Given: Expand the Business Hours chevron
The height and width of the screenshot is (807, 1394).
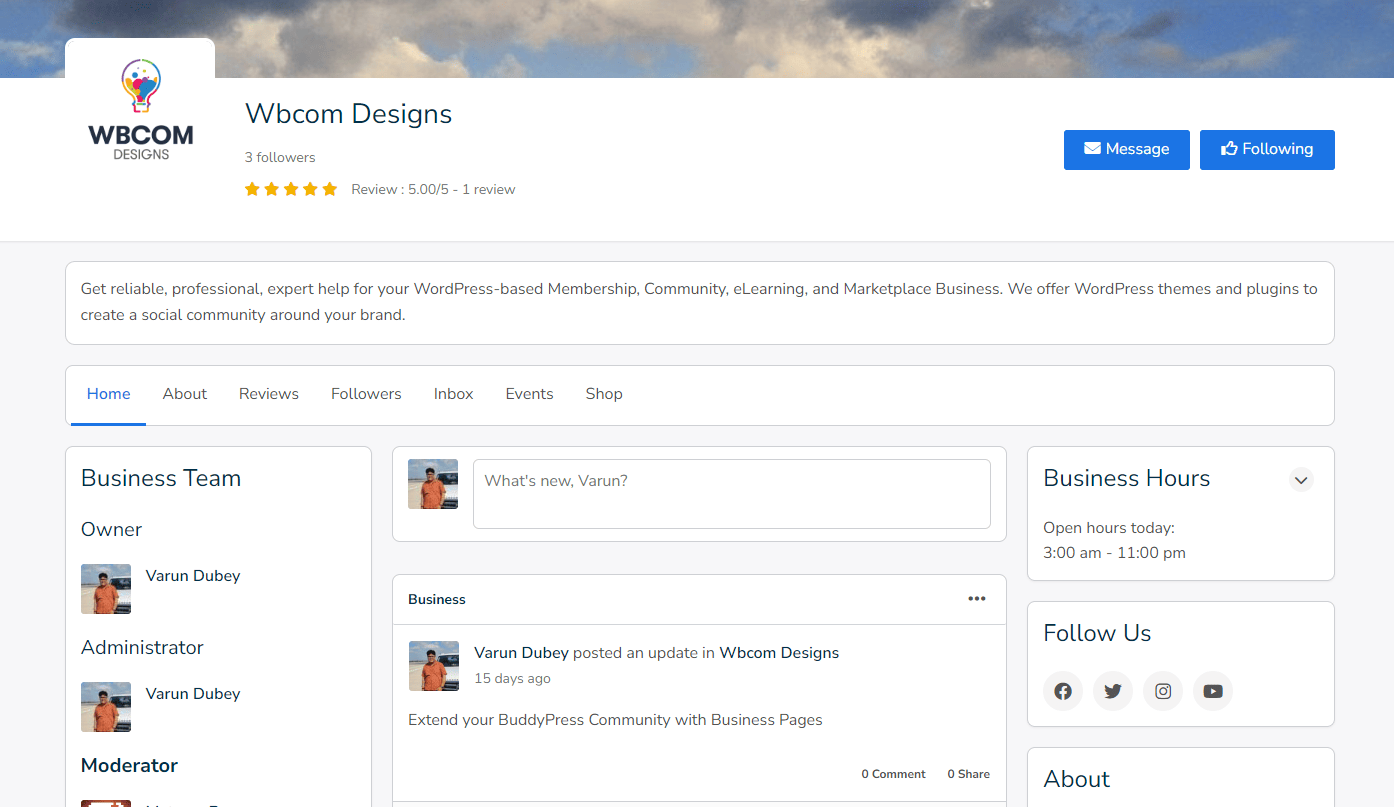Looking at the screenshot, I should (1301, 480).
